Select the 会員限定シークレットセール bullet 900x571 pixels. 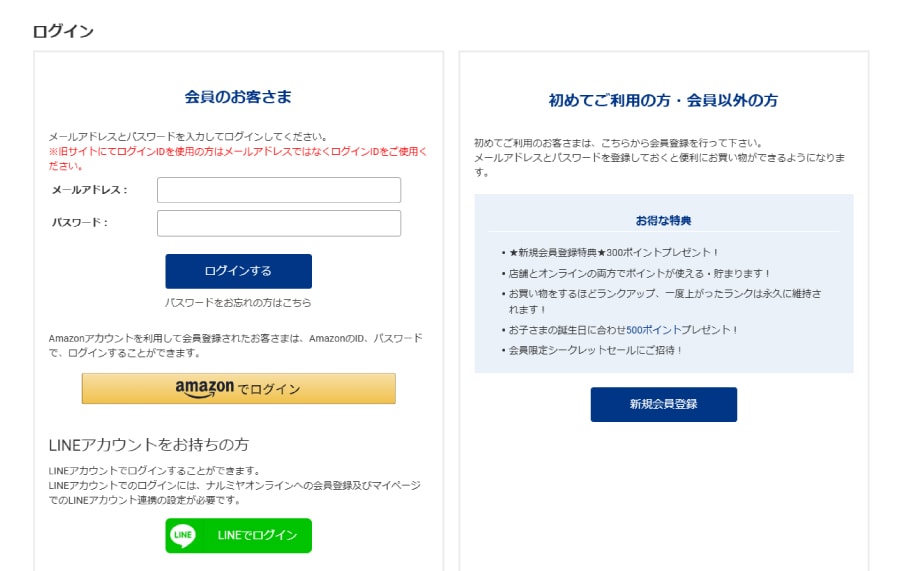tap(595, 350)
